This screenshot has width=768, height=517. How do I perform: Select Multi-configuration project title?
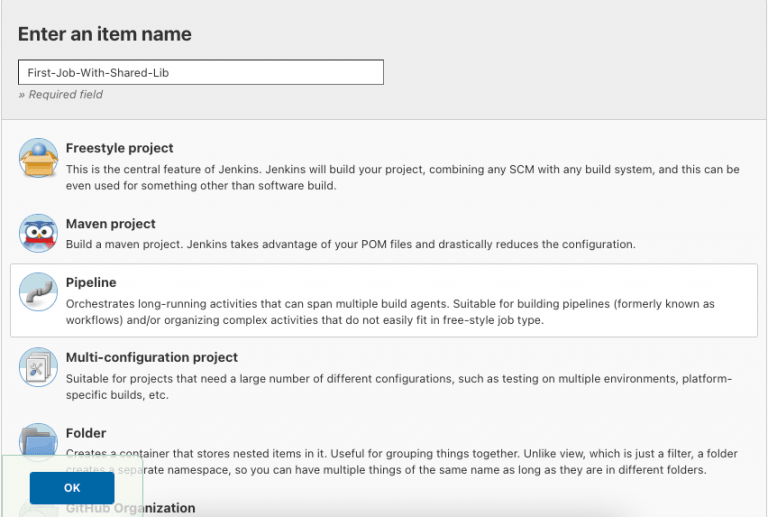point(151,357)
